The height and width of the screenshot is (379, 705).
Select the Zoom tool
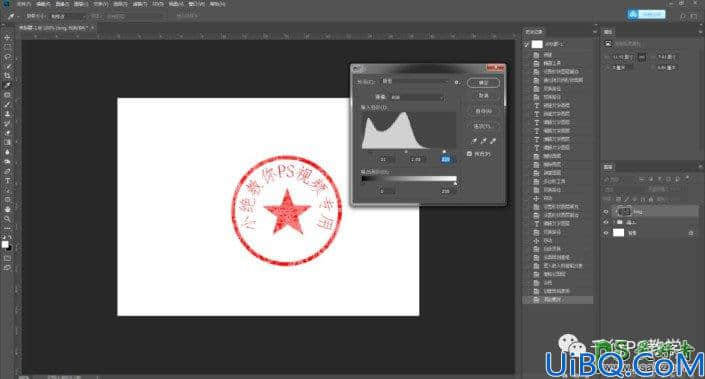tap(7, 218)
